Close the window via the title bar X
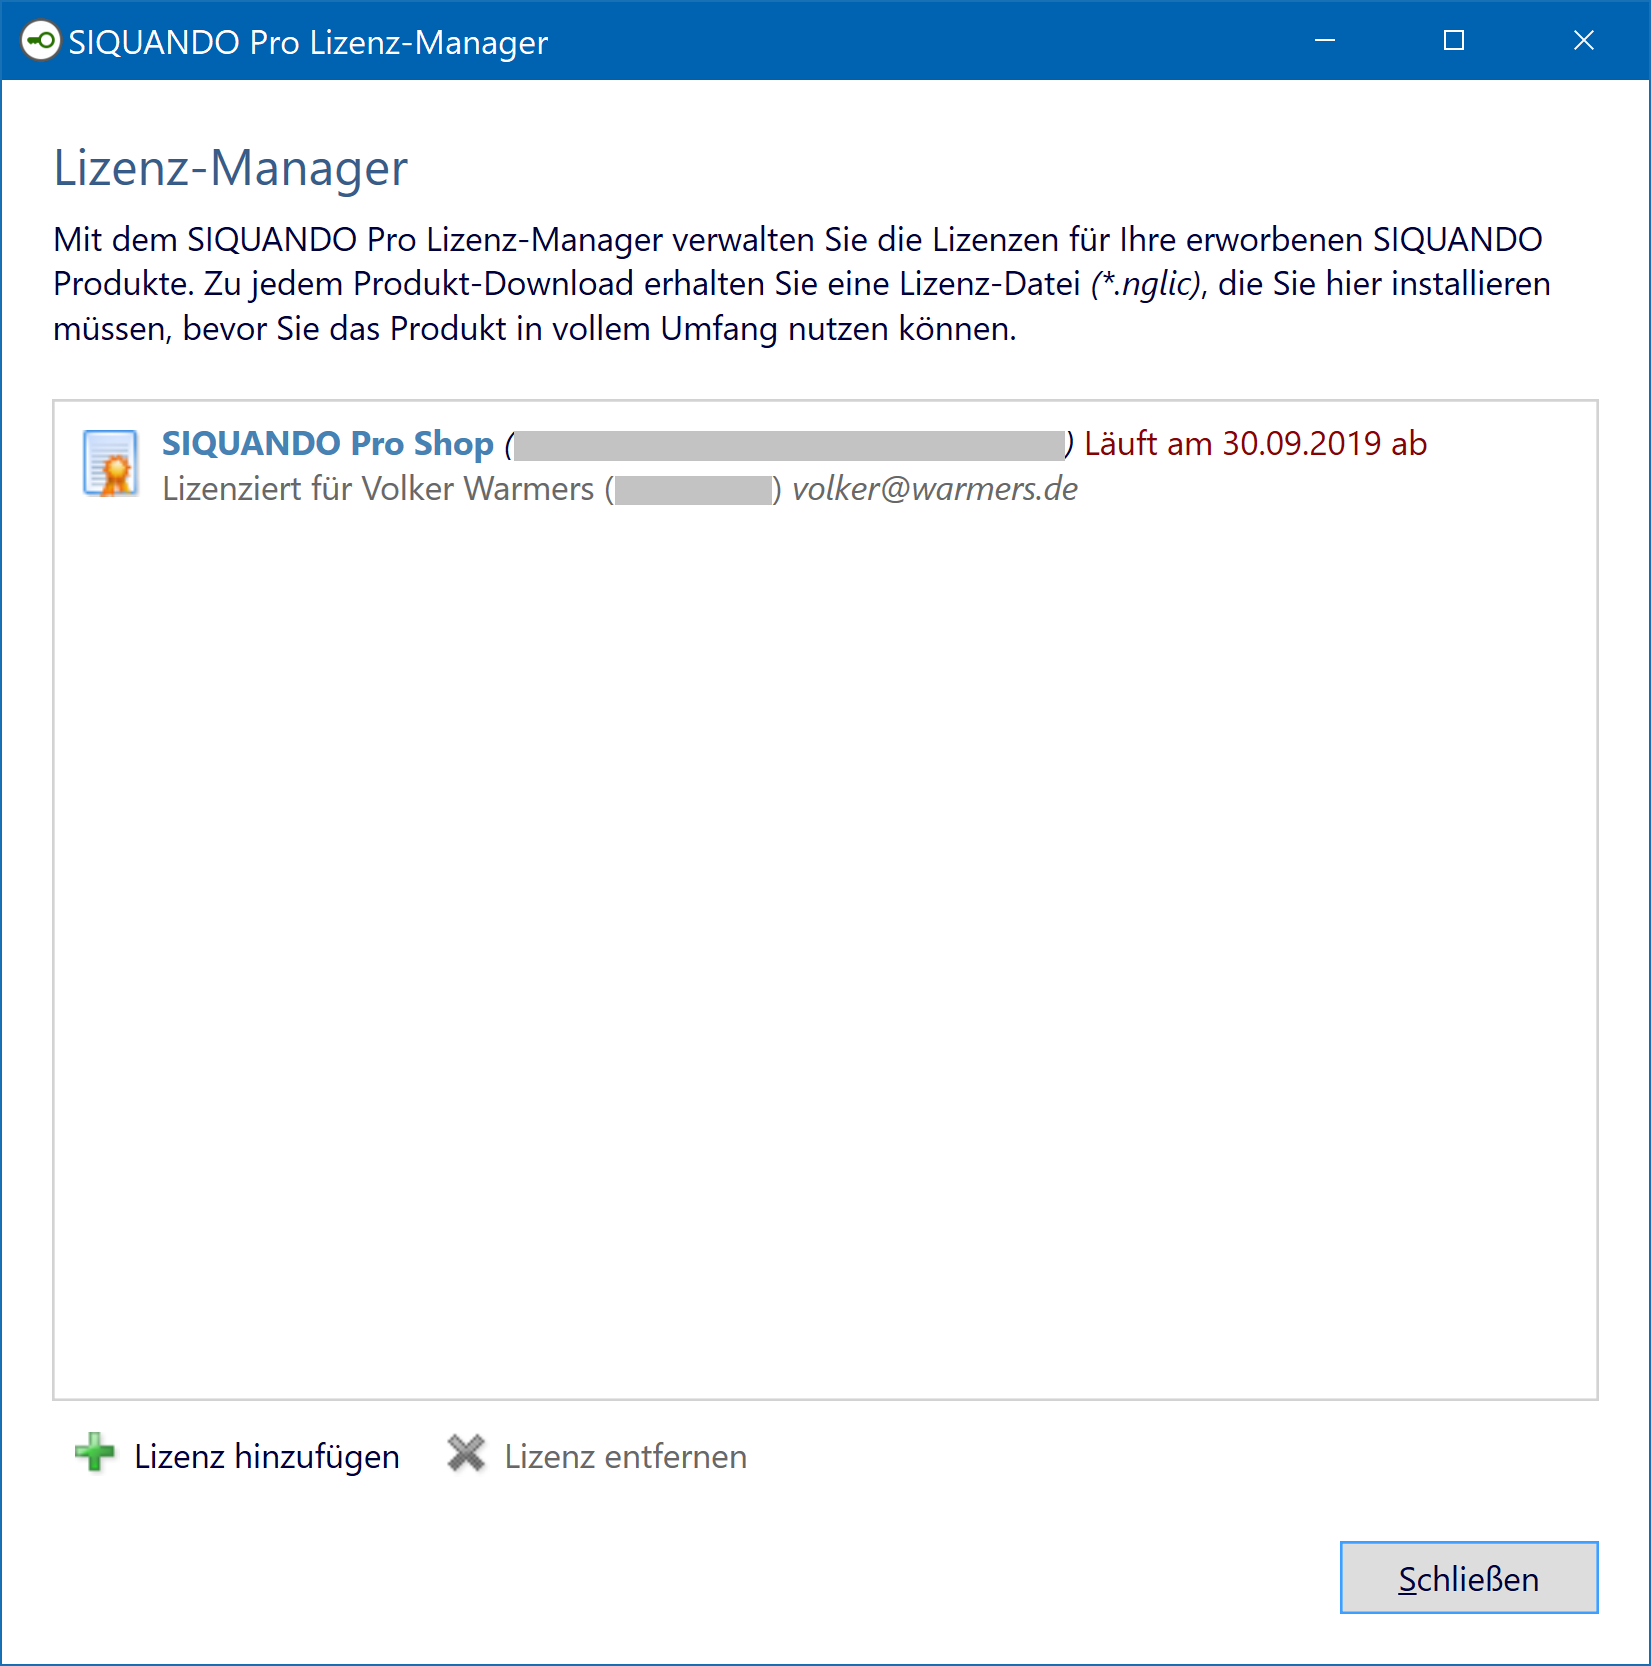This screenshot has height=1666, width=1651. coord(1584,40)
